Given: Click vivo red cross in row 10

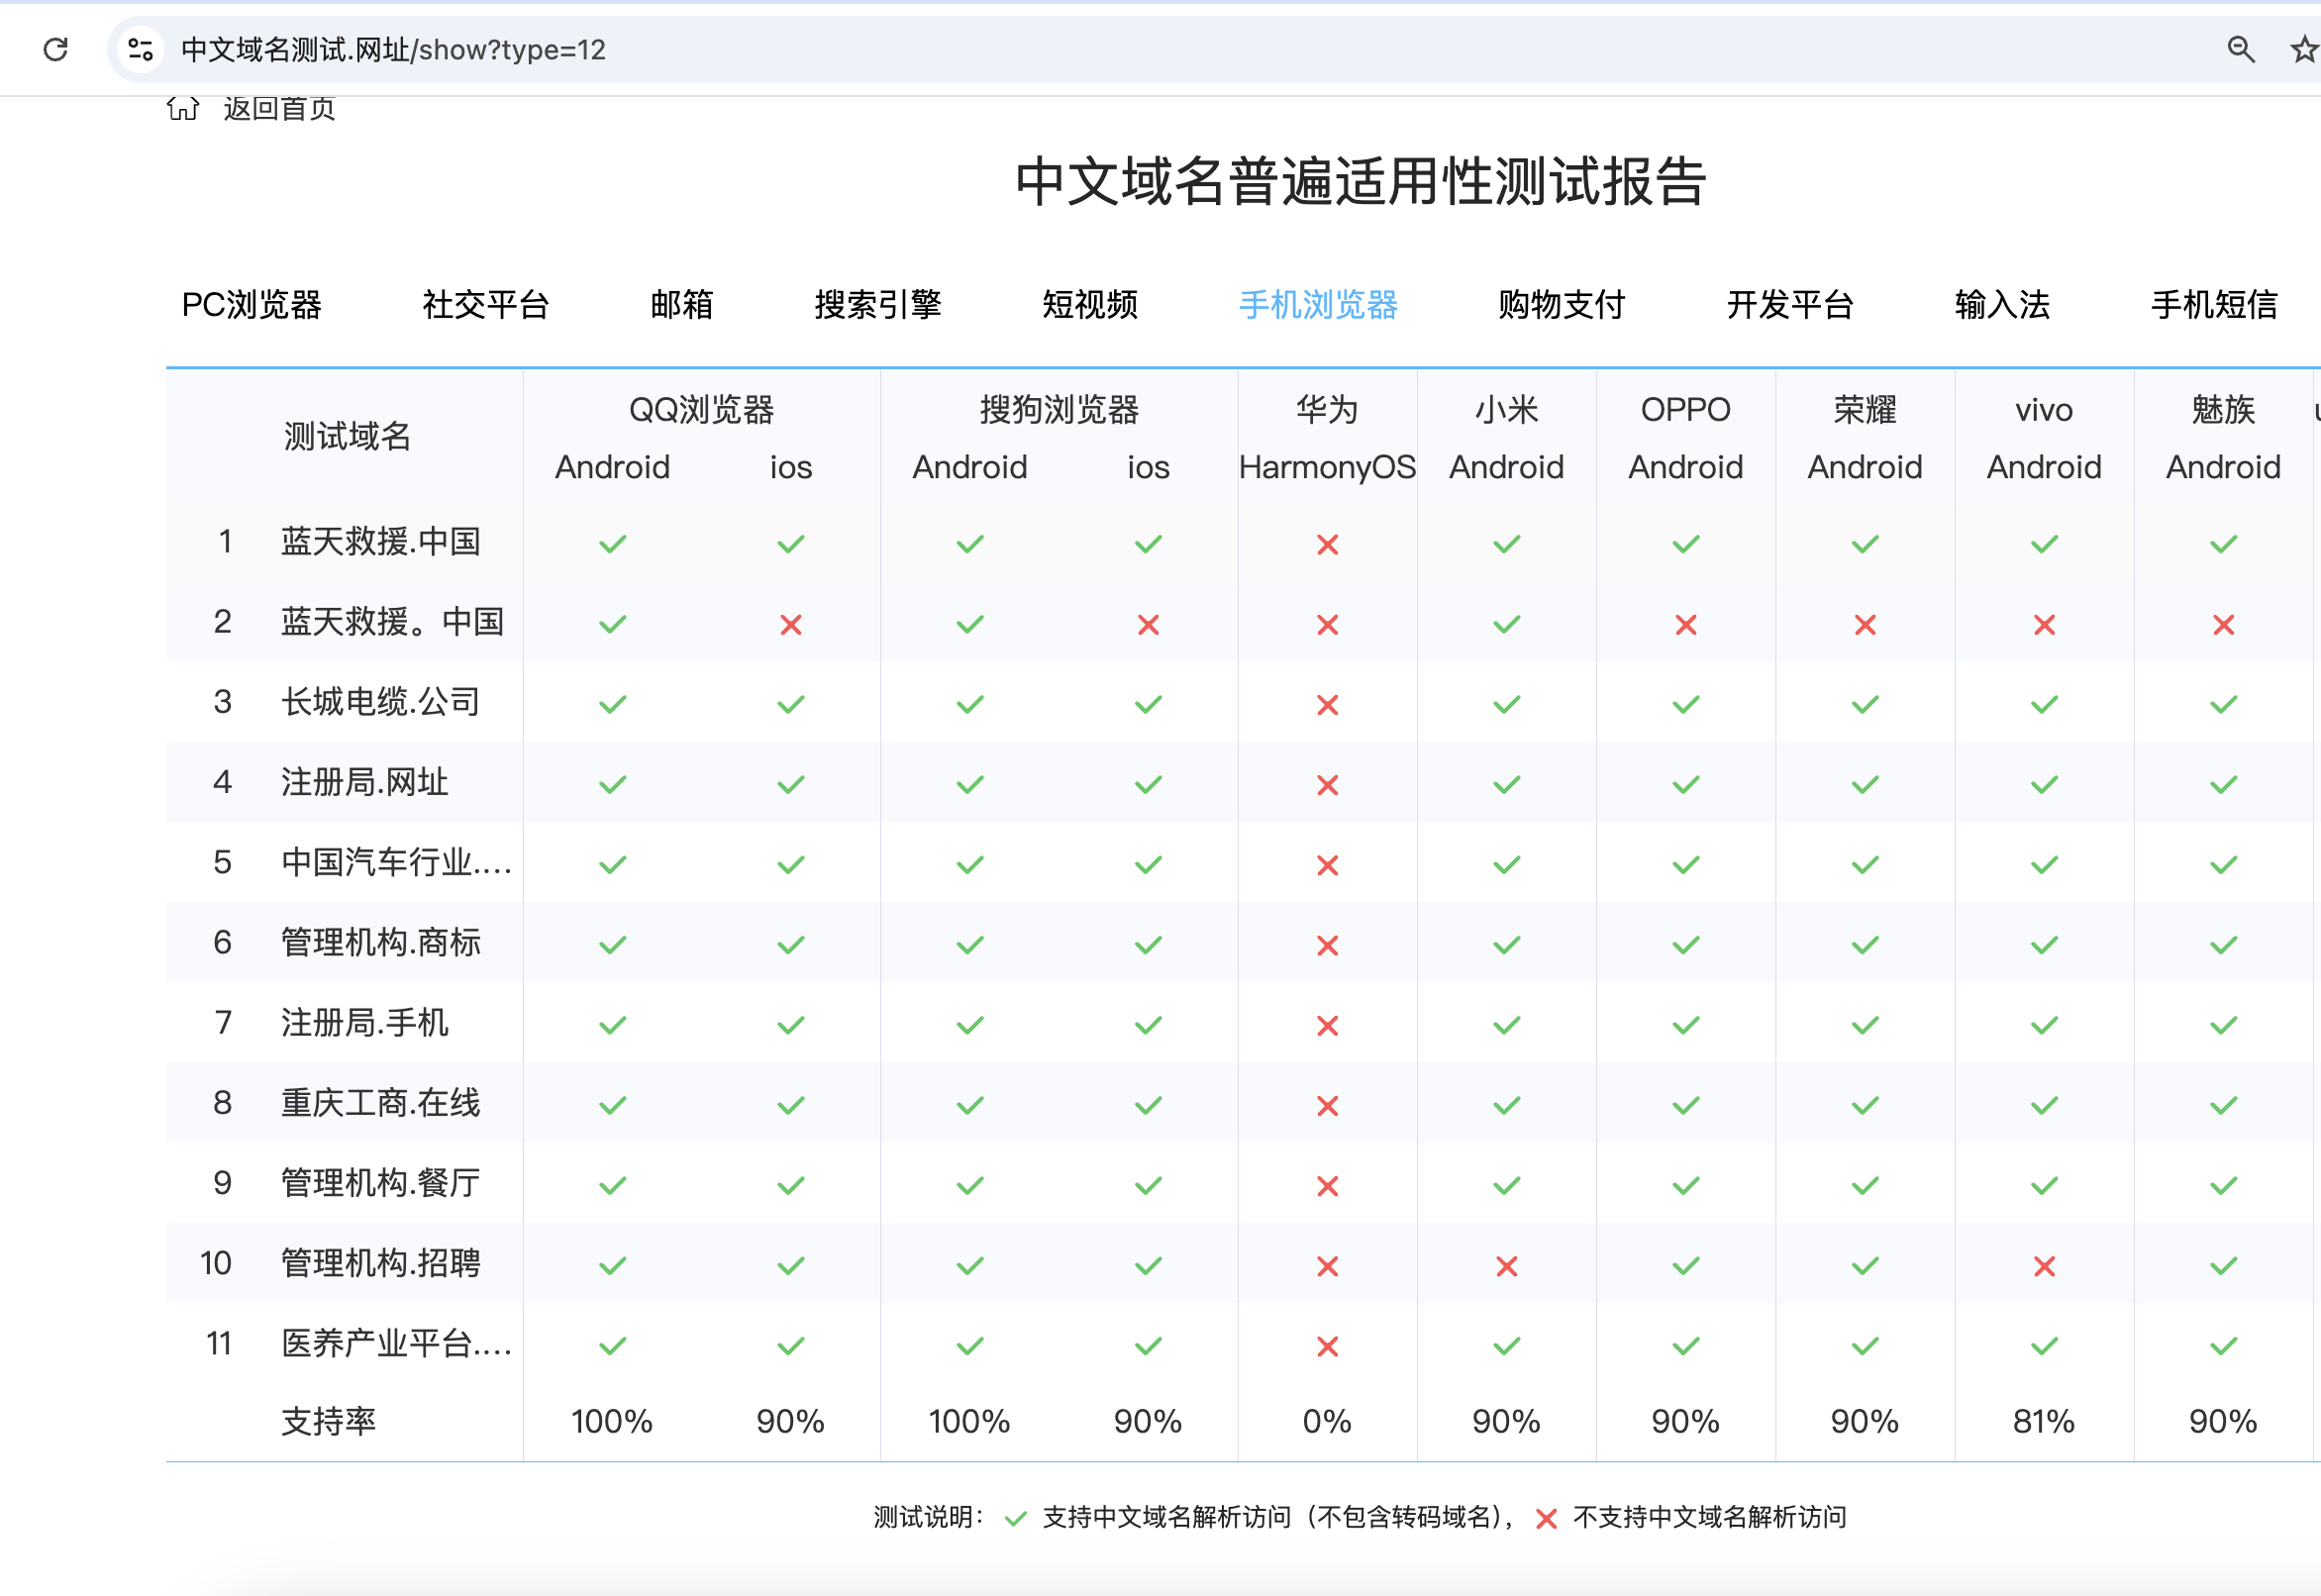Looking at the screenshot, I should point(2043,1266).
